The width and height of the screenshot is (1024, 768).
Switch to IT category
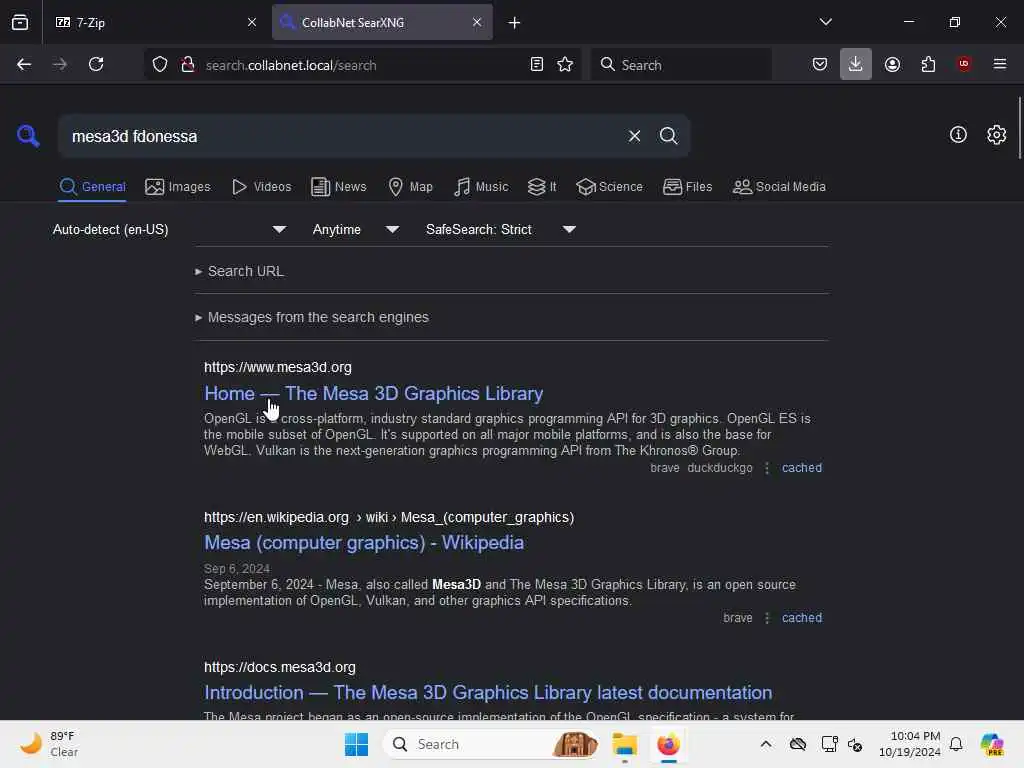(x=542, y=187)
